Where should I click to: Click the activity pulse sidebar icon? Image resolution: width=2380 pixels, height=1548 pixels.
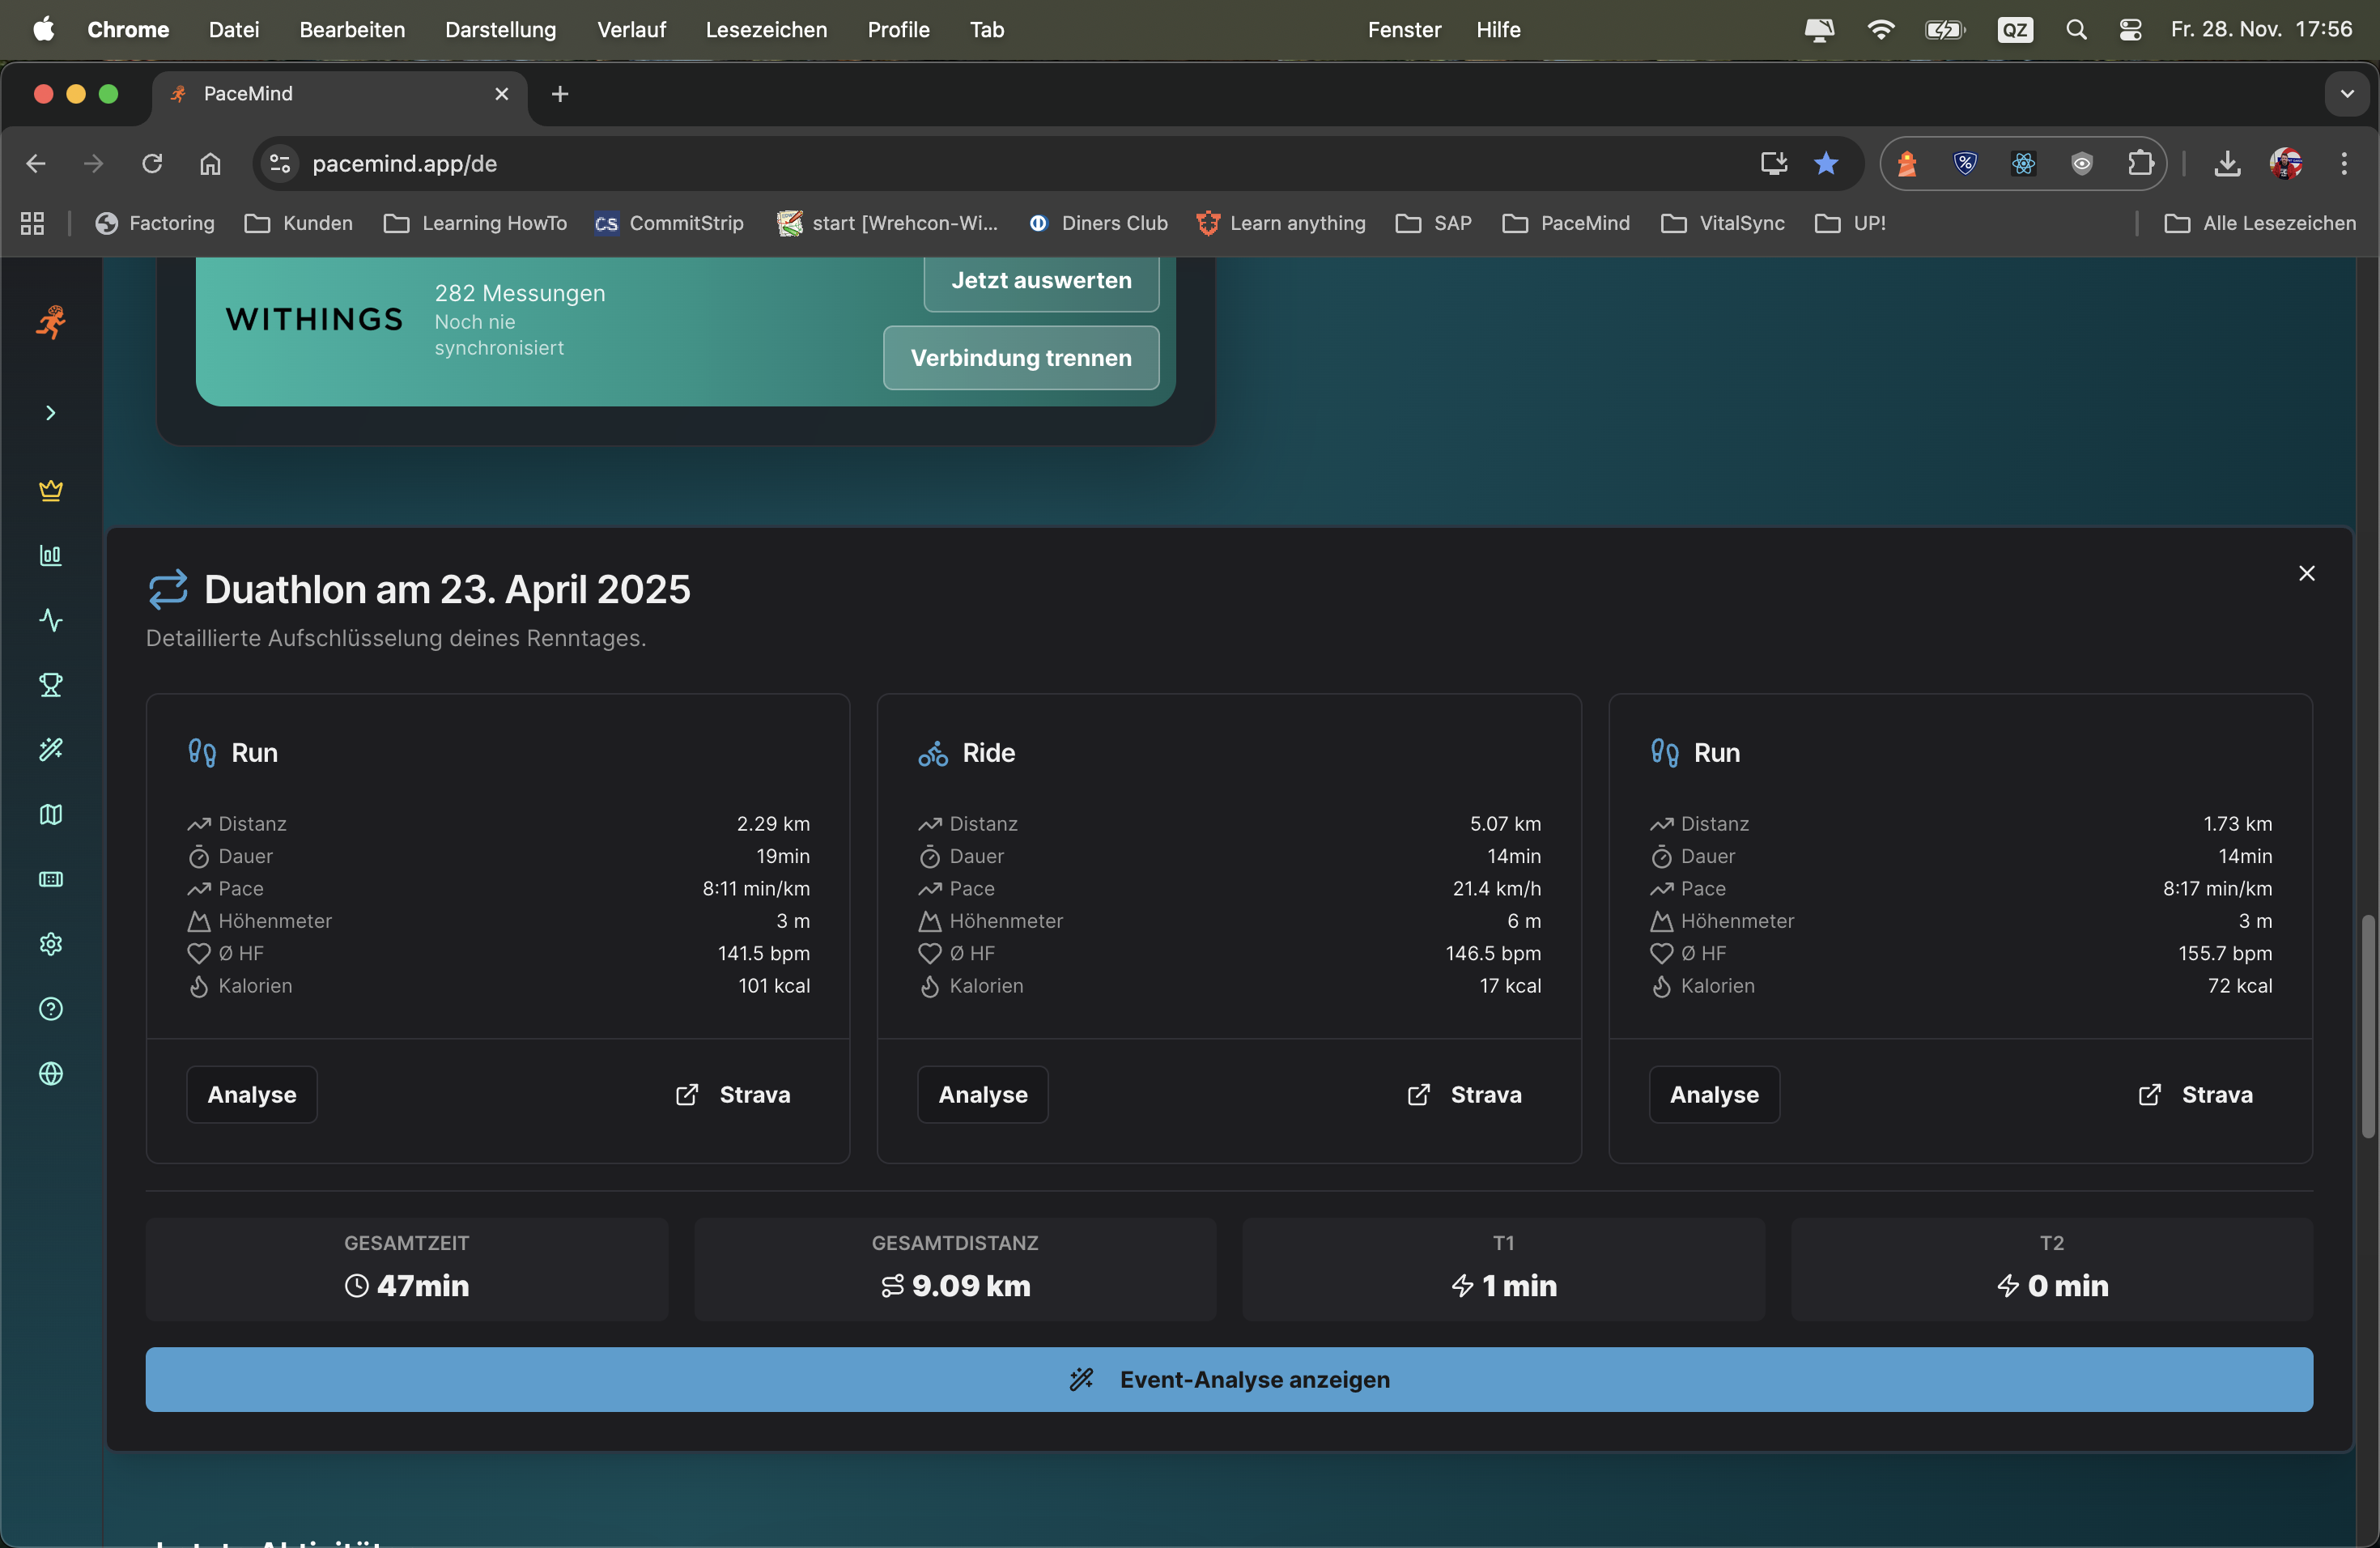tap(51, 620)
